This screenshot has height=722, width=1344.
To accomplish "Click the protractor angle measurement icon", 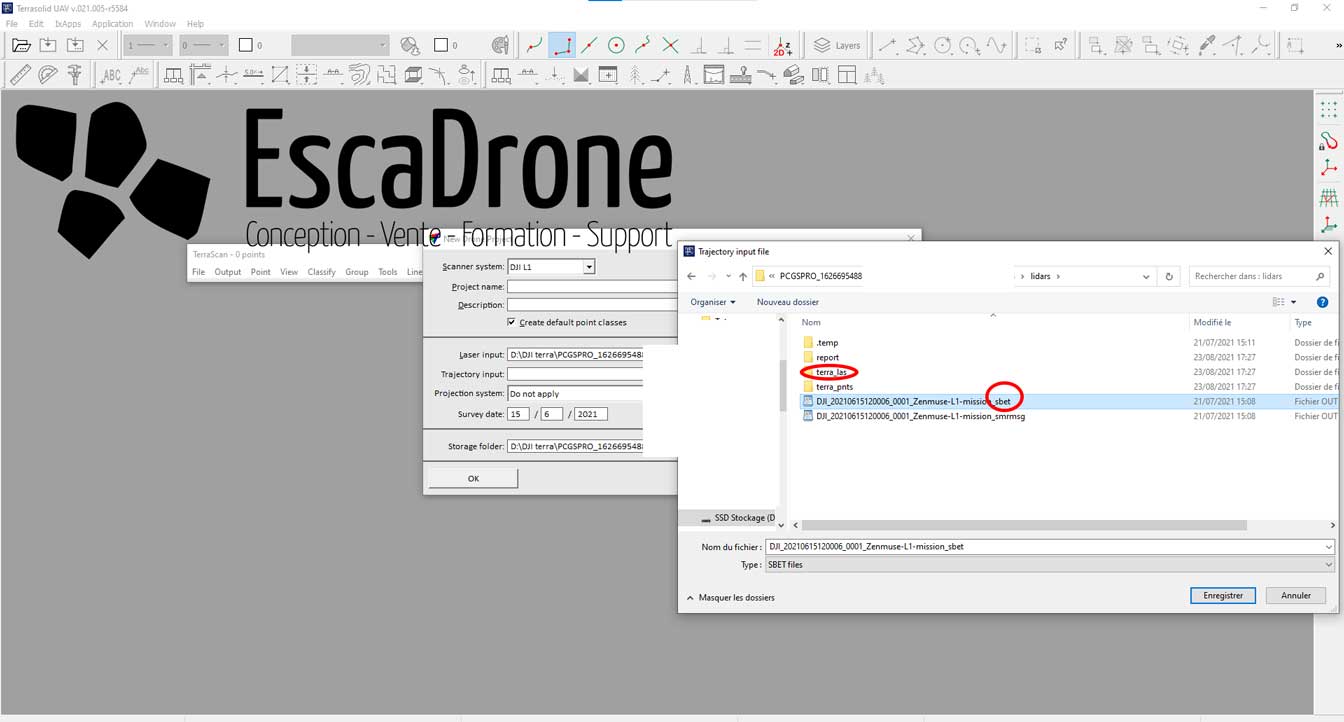I will 47,72.
